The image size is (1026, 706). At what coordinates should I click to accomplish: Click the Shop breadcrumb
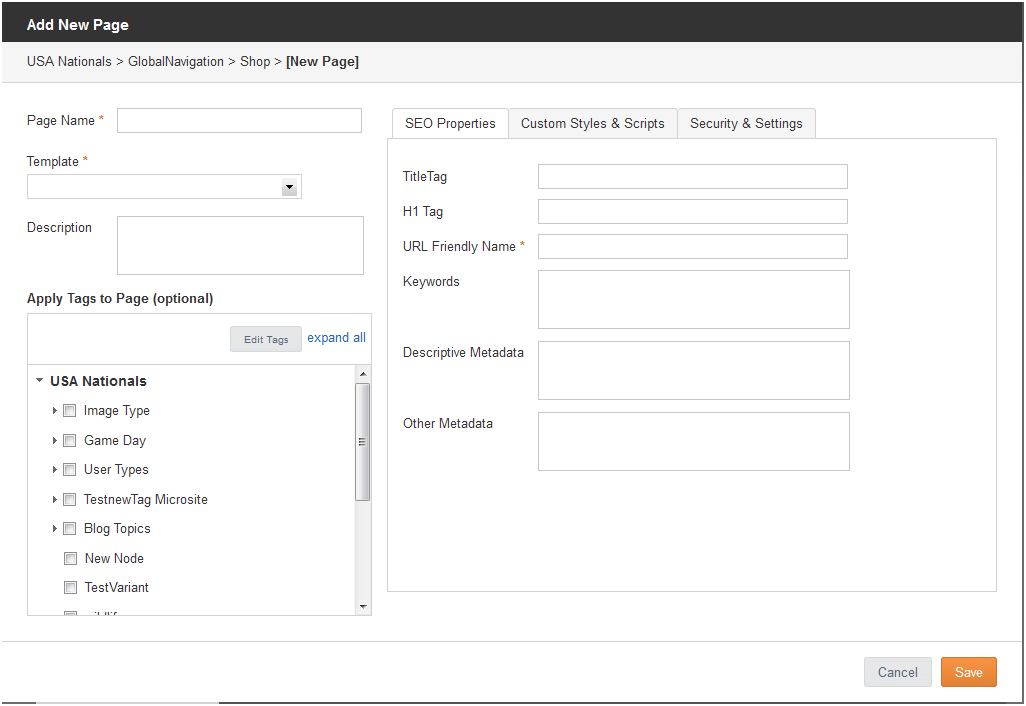point(255,62)
